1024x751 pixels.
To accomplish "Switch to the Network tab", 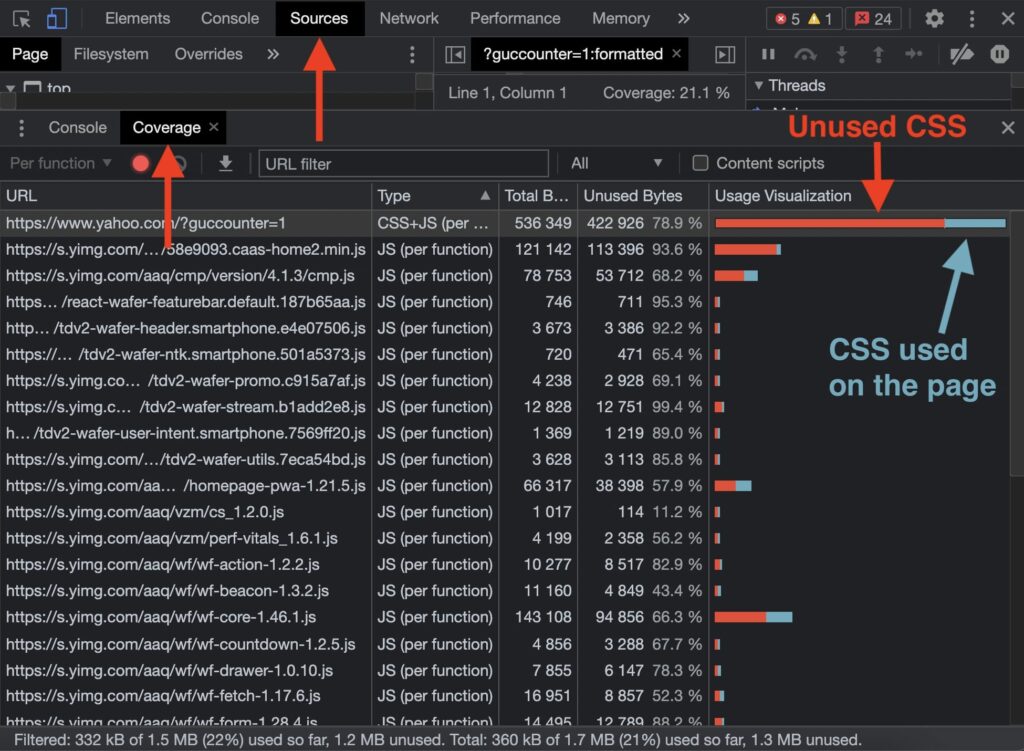I will point(409,18).
